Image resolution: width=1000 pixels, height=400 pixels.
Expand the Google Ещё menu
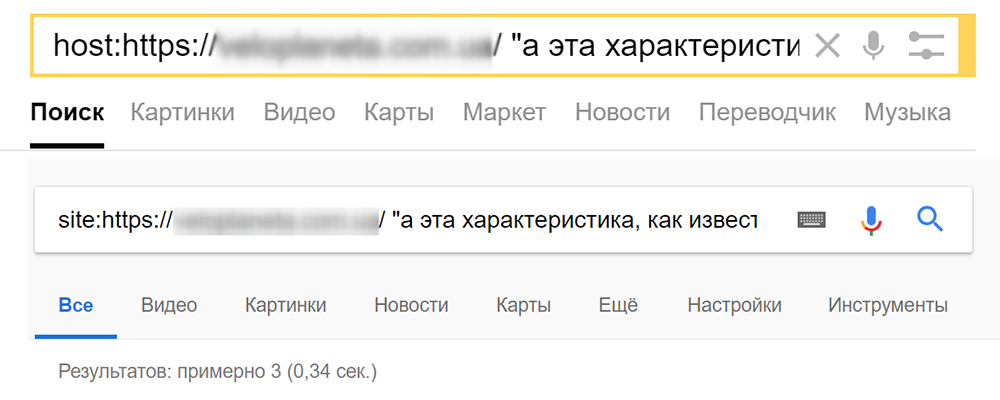click(618, 306)
